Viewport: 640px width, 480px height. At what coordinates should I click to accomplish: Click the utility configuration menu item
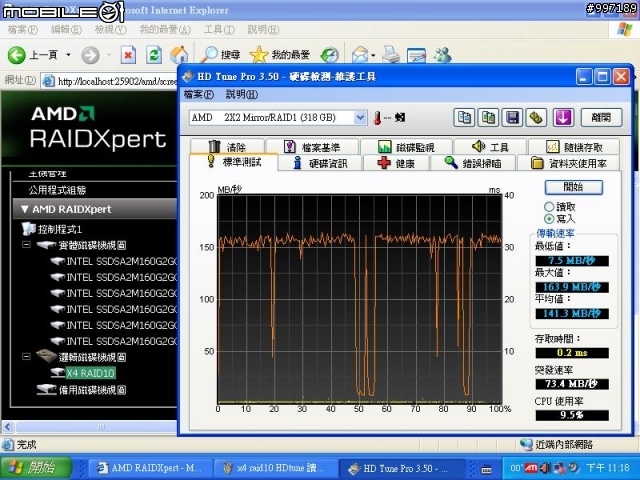[x=57, y=190]
